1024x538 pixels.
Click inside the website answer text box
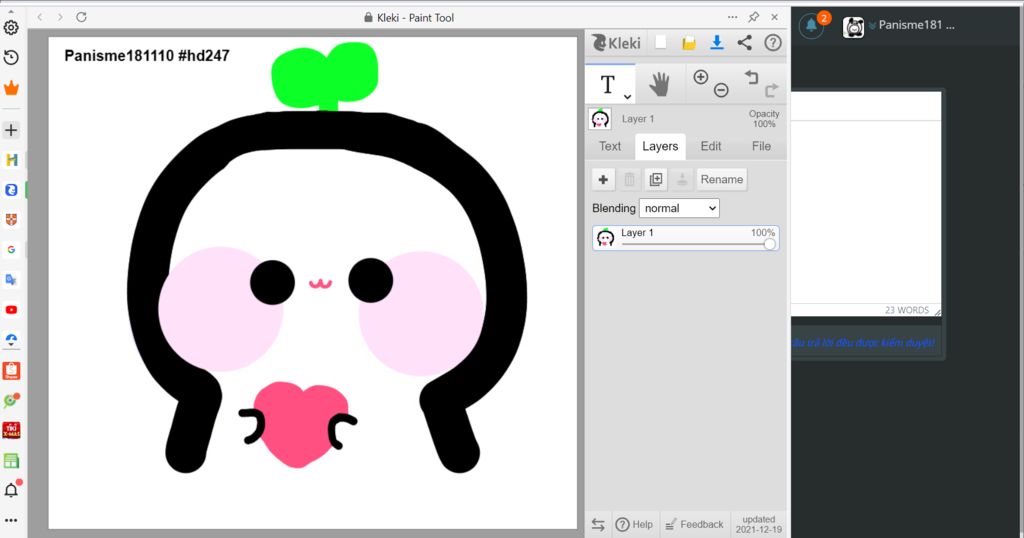point(866,212)
